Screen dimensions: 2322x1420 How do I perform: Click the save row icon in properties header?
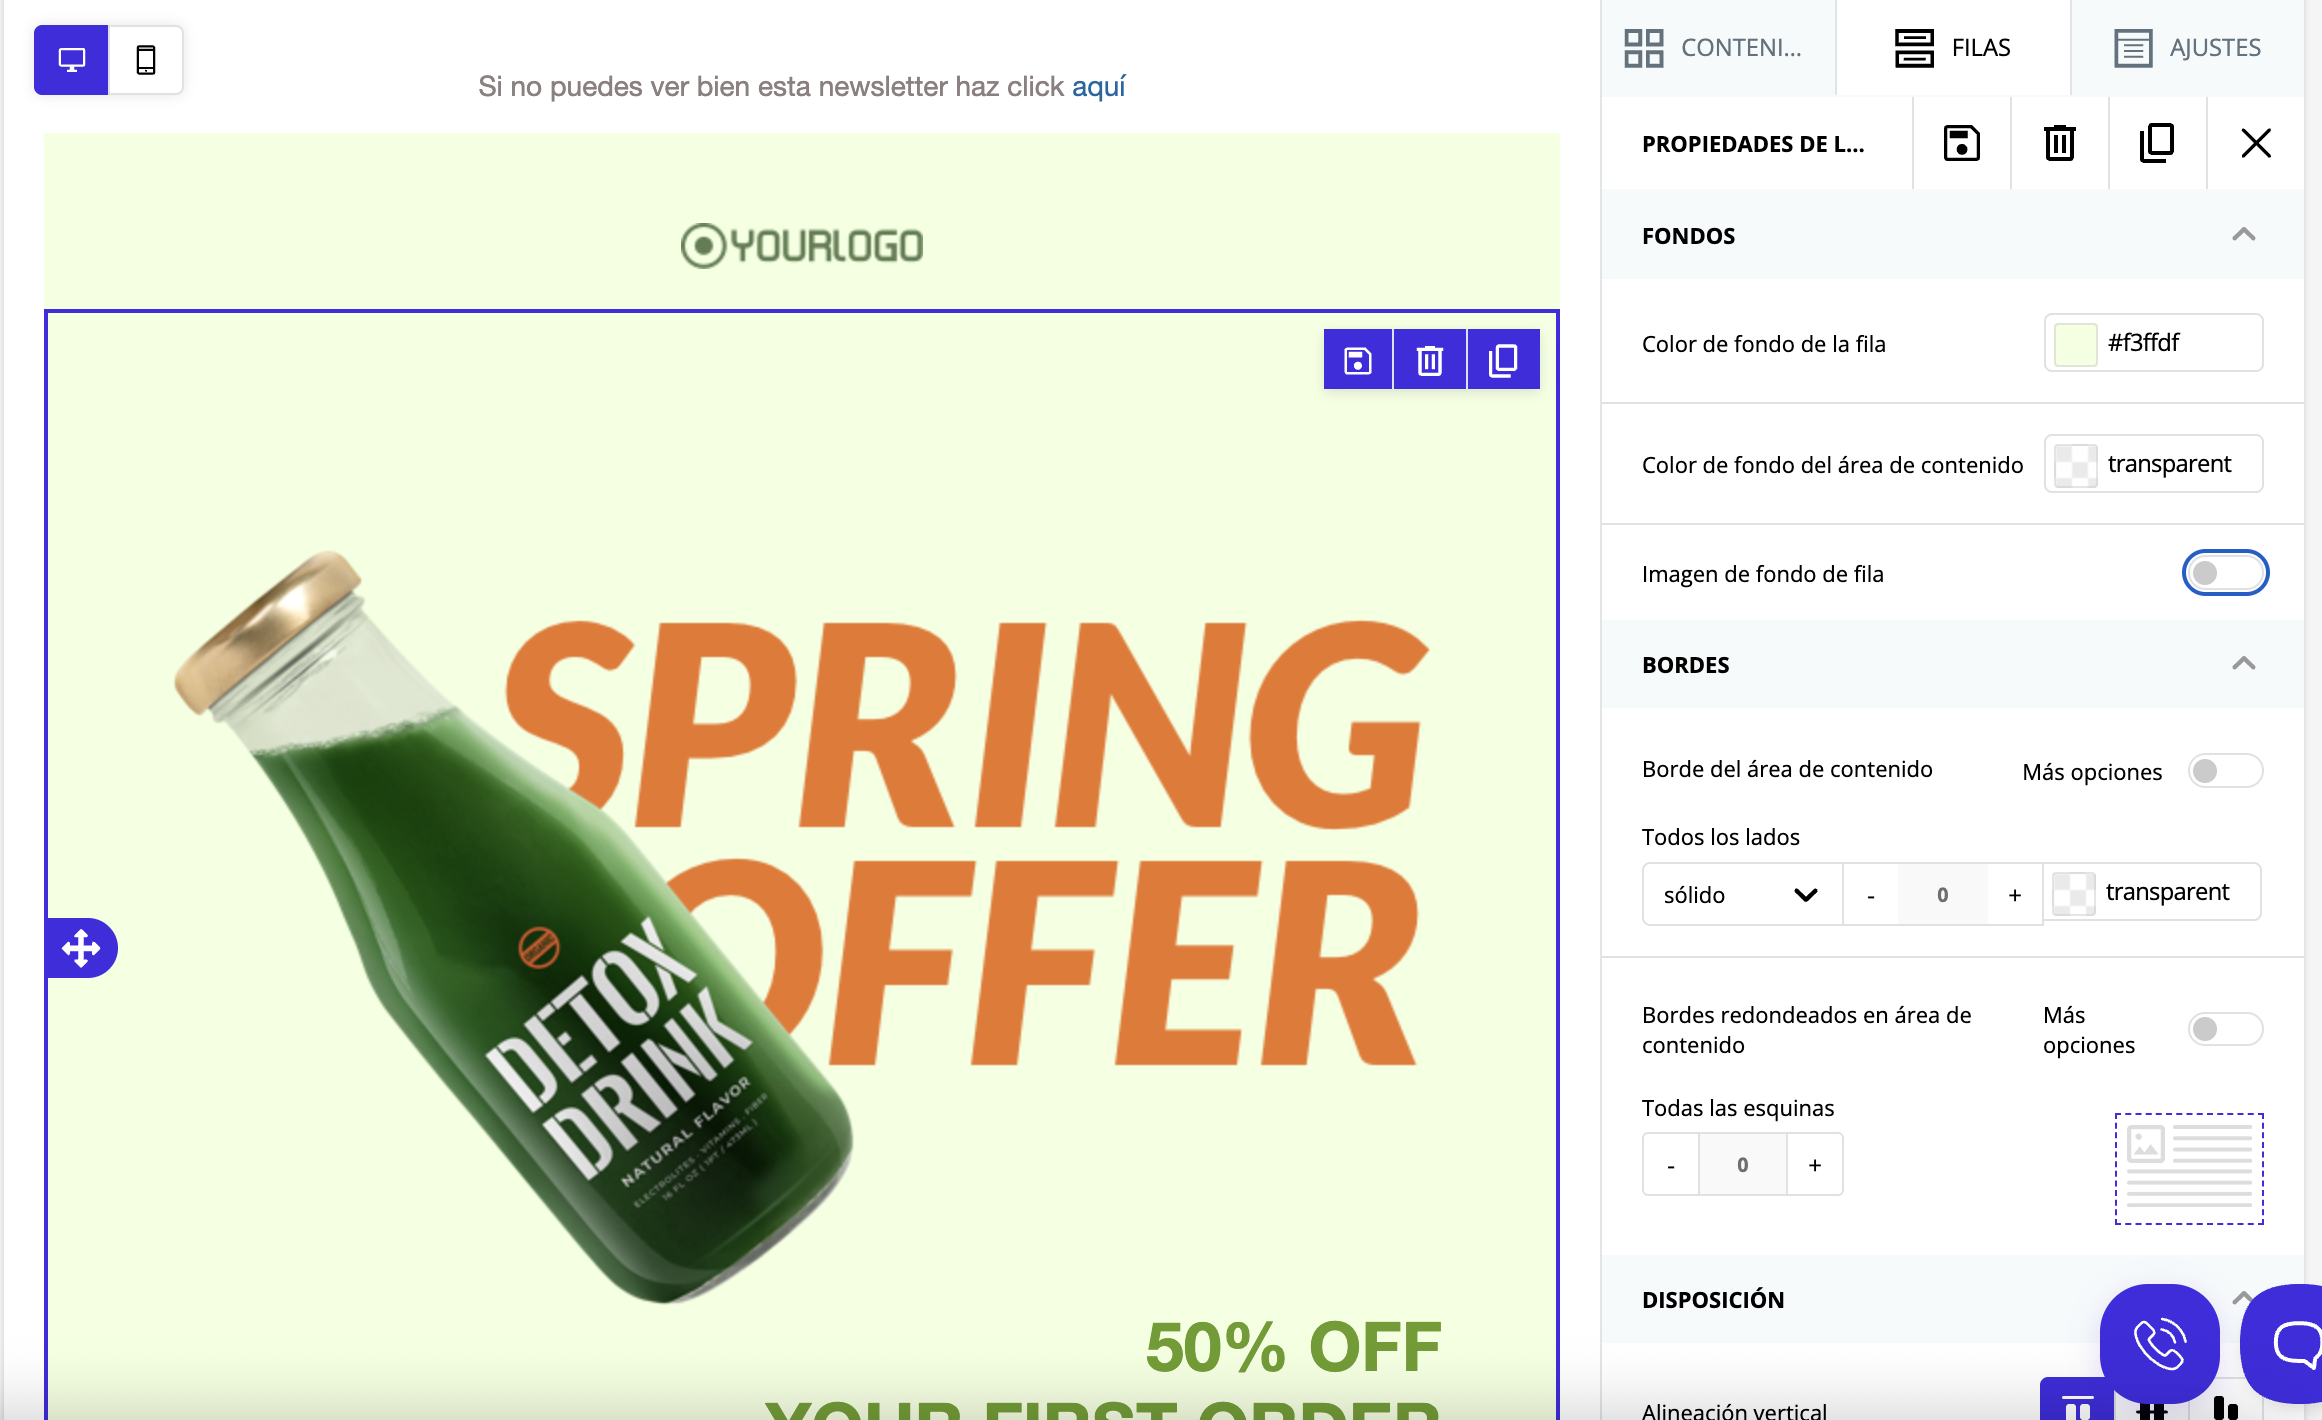1961,143
